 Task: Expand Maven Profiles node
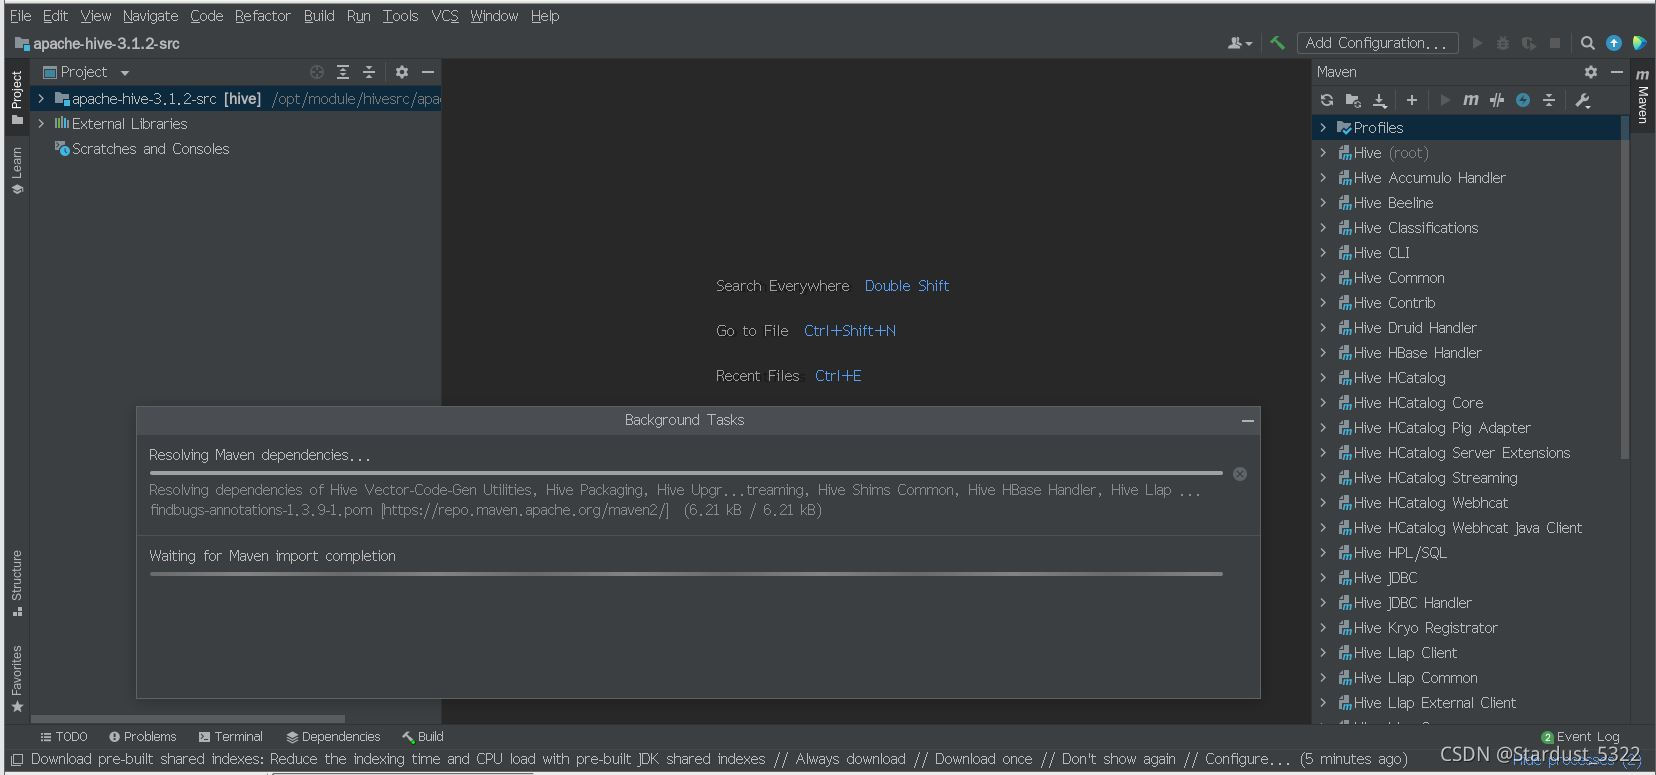[1323, 128]
